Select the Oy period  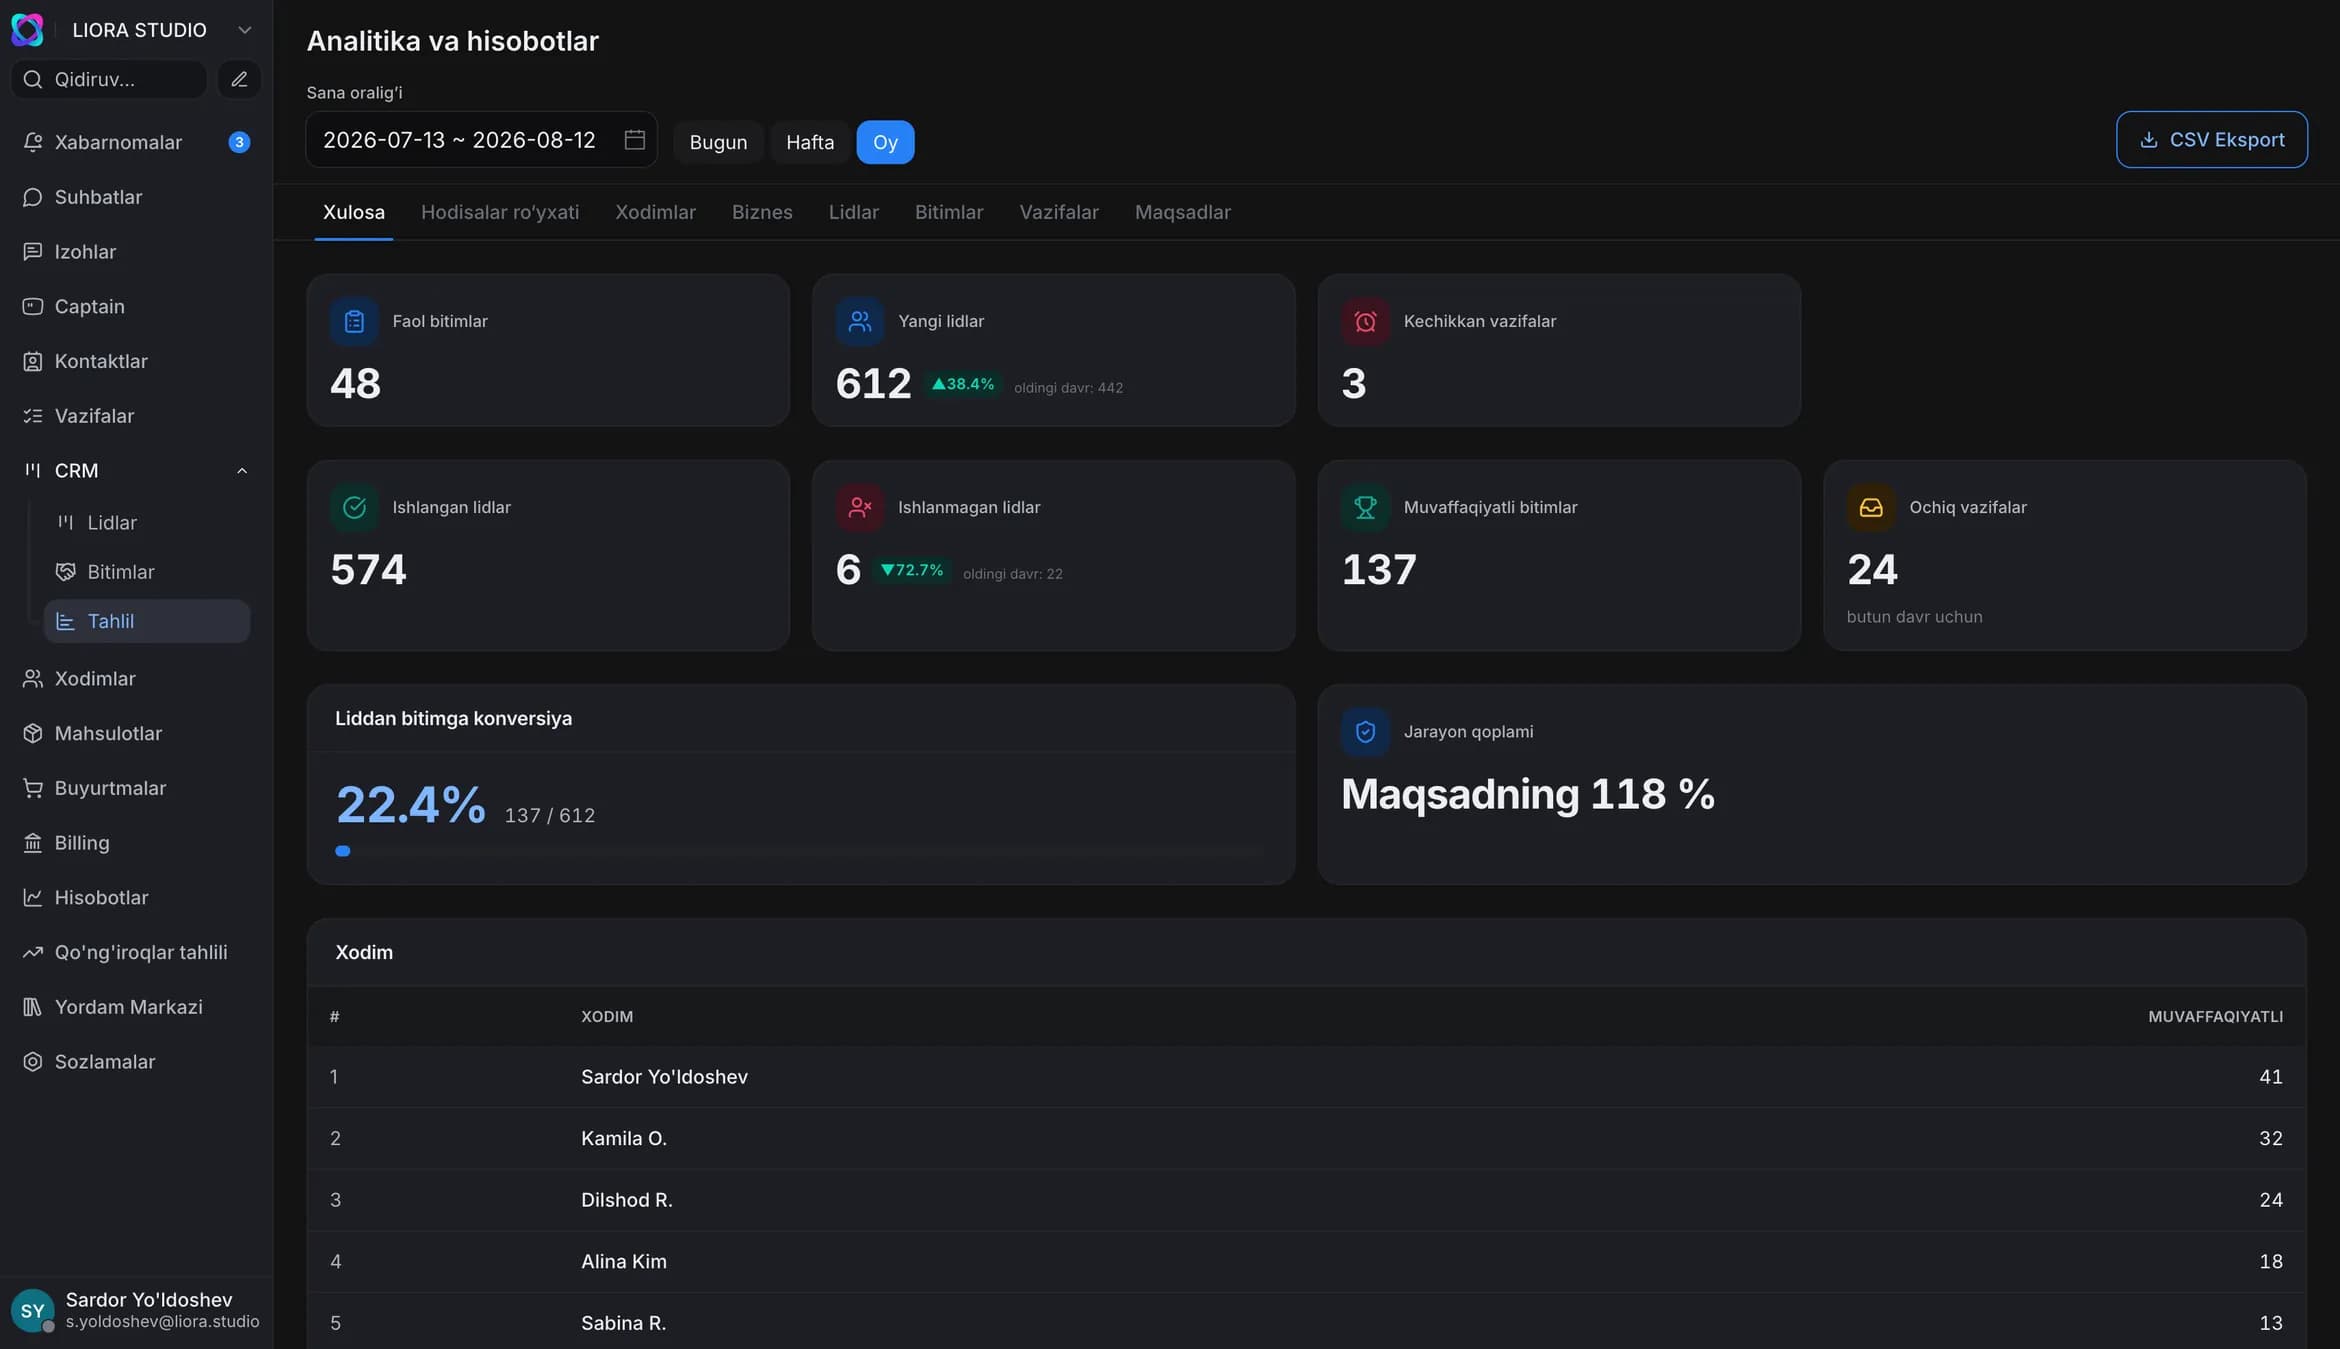(885, 142)
